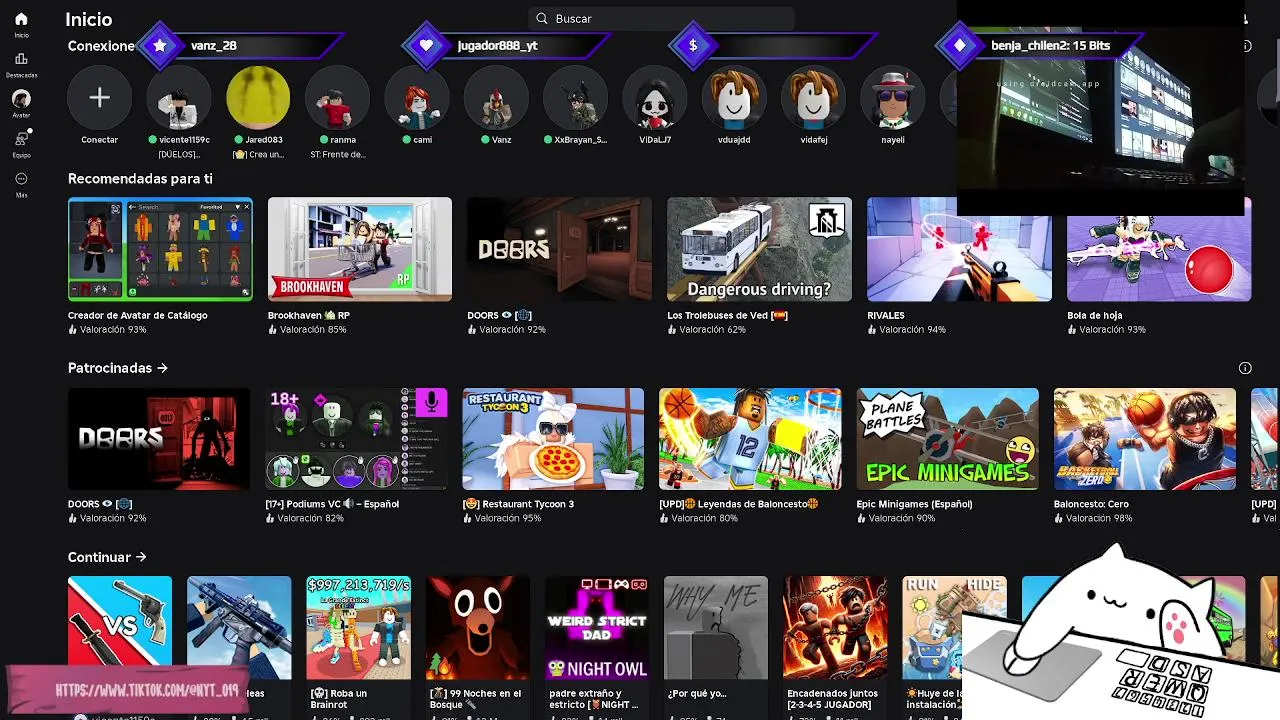Open Leyendas de Baloncesto thumbnail
Viewport: 1280px width, 720px height.
tap(750, 439)
